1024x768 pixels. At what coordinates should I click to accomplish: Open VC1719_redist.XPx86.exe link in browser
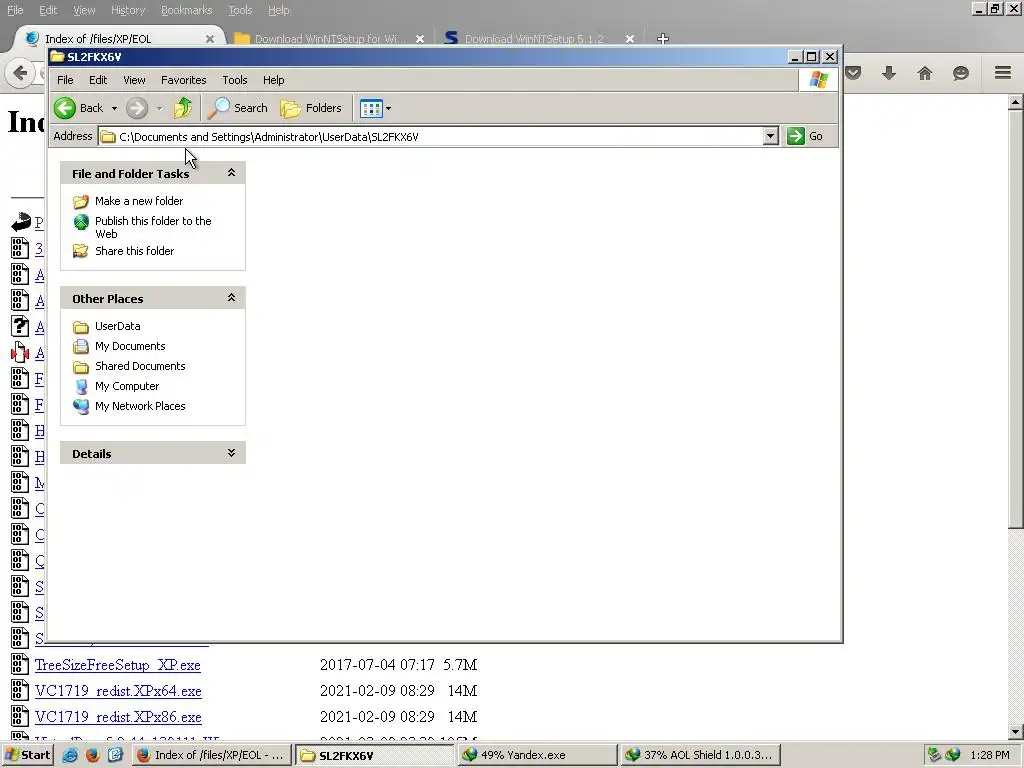pos(118,717)
